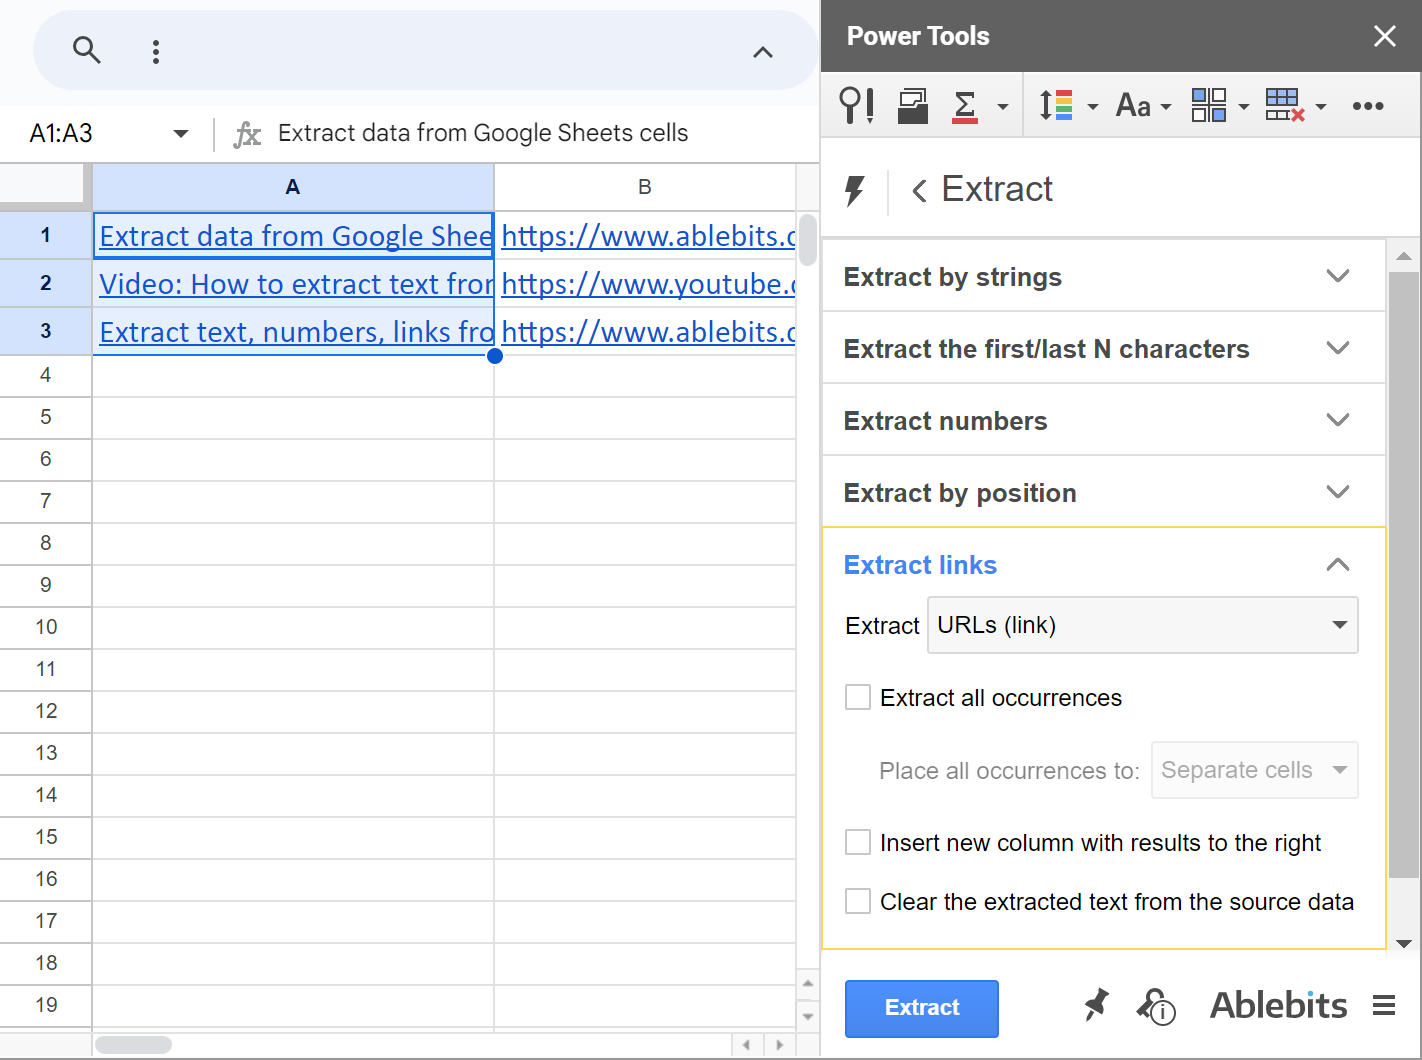The width and height of the screenshot is (1422, 1060).
Task: Pin the Power Tools sidebar
Action: tap(1097, 1005)
